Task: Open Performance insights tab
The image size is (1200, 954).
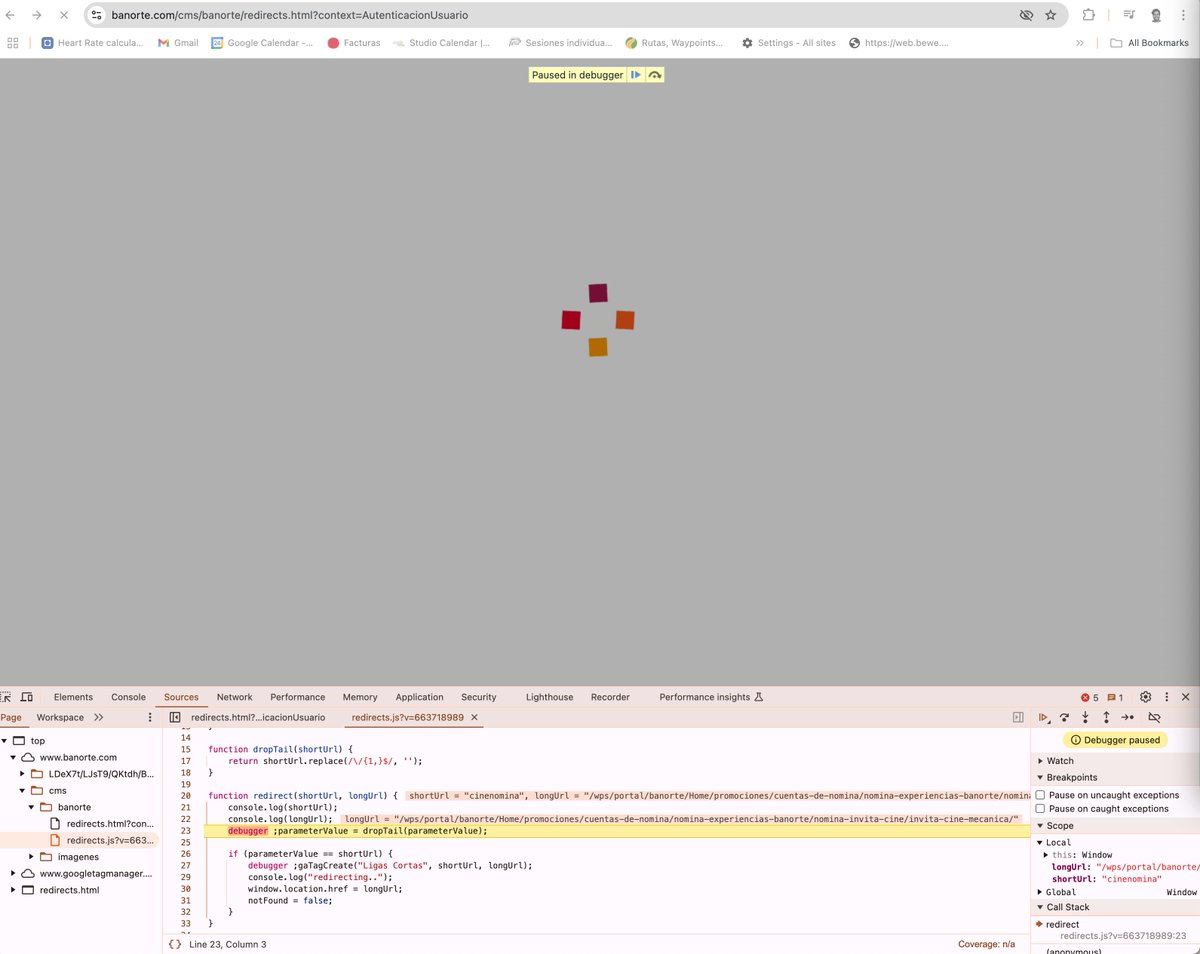Action: 711,697
